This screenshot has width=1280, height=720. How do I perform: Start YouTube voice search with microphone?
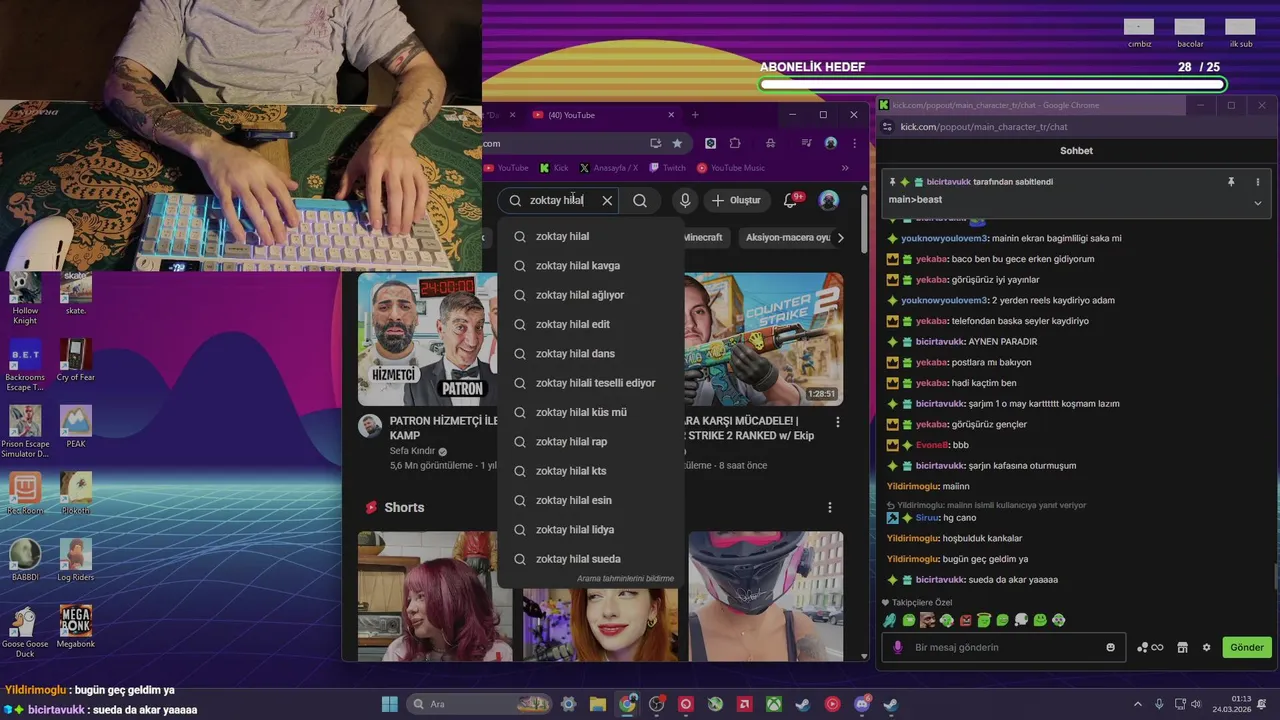coord(685,200)
